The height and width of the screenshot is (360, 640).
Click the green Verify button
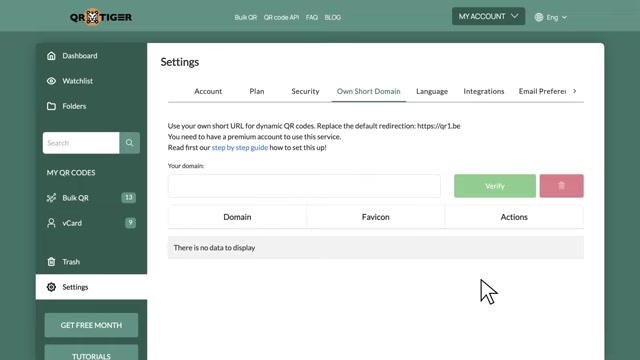[495, 186]
